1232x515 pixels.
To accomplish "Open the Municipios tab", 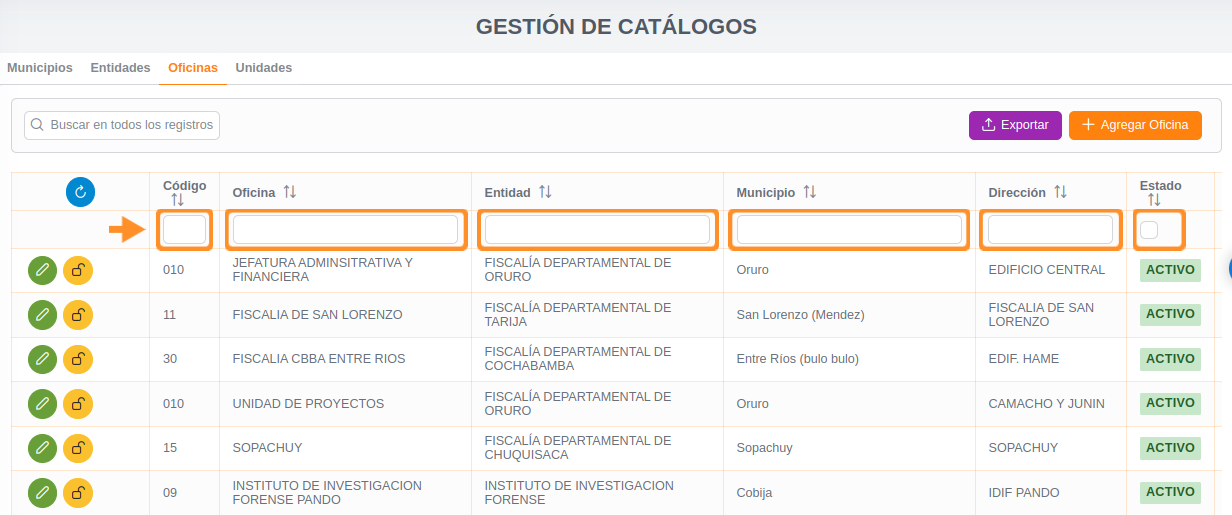I will tap(40, 68).
